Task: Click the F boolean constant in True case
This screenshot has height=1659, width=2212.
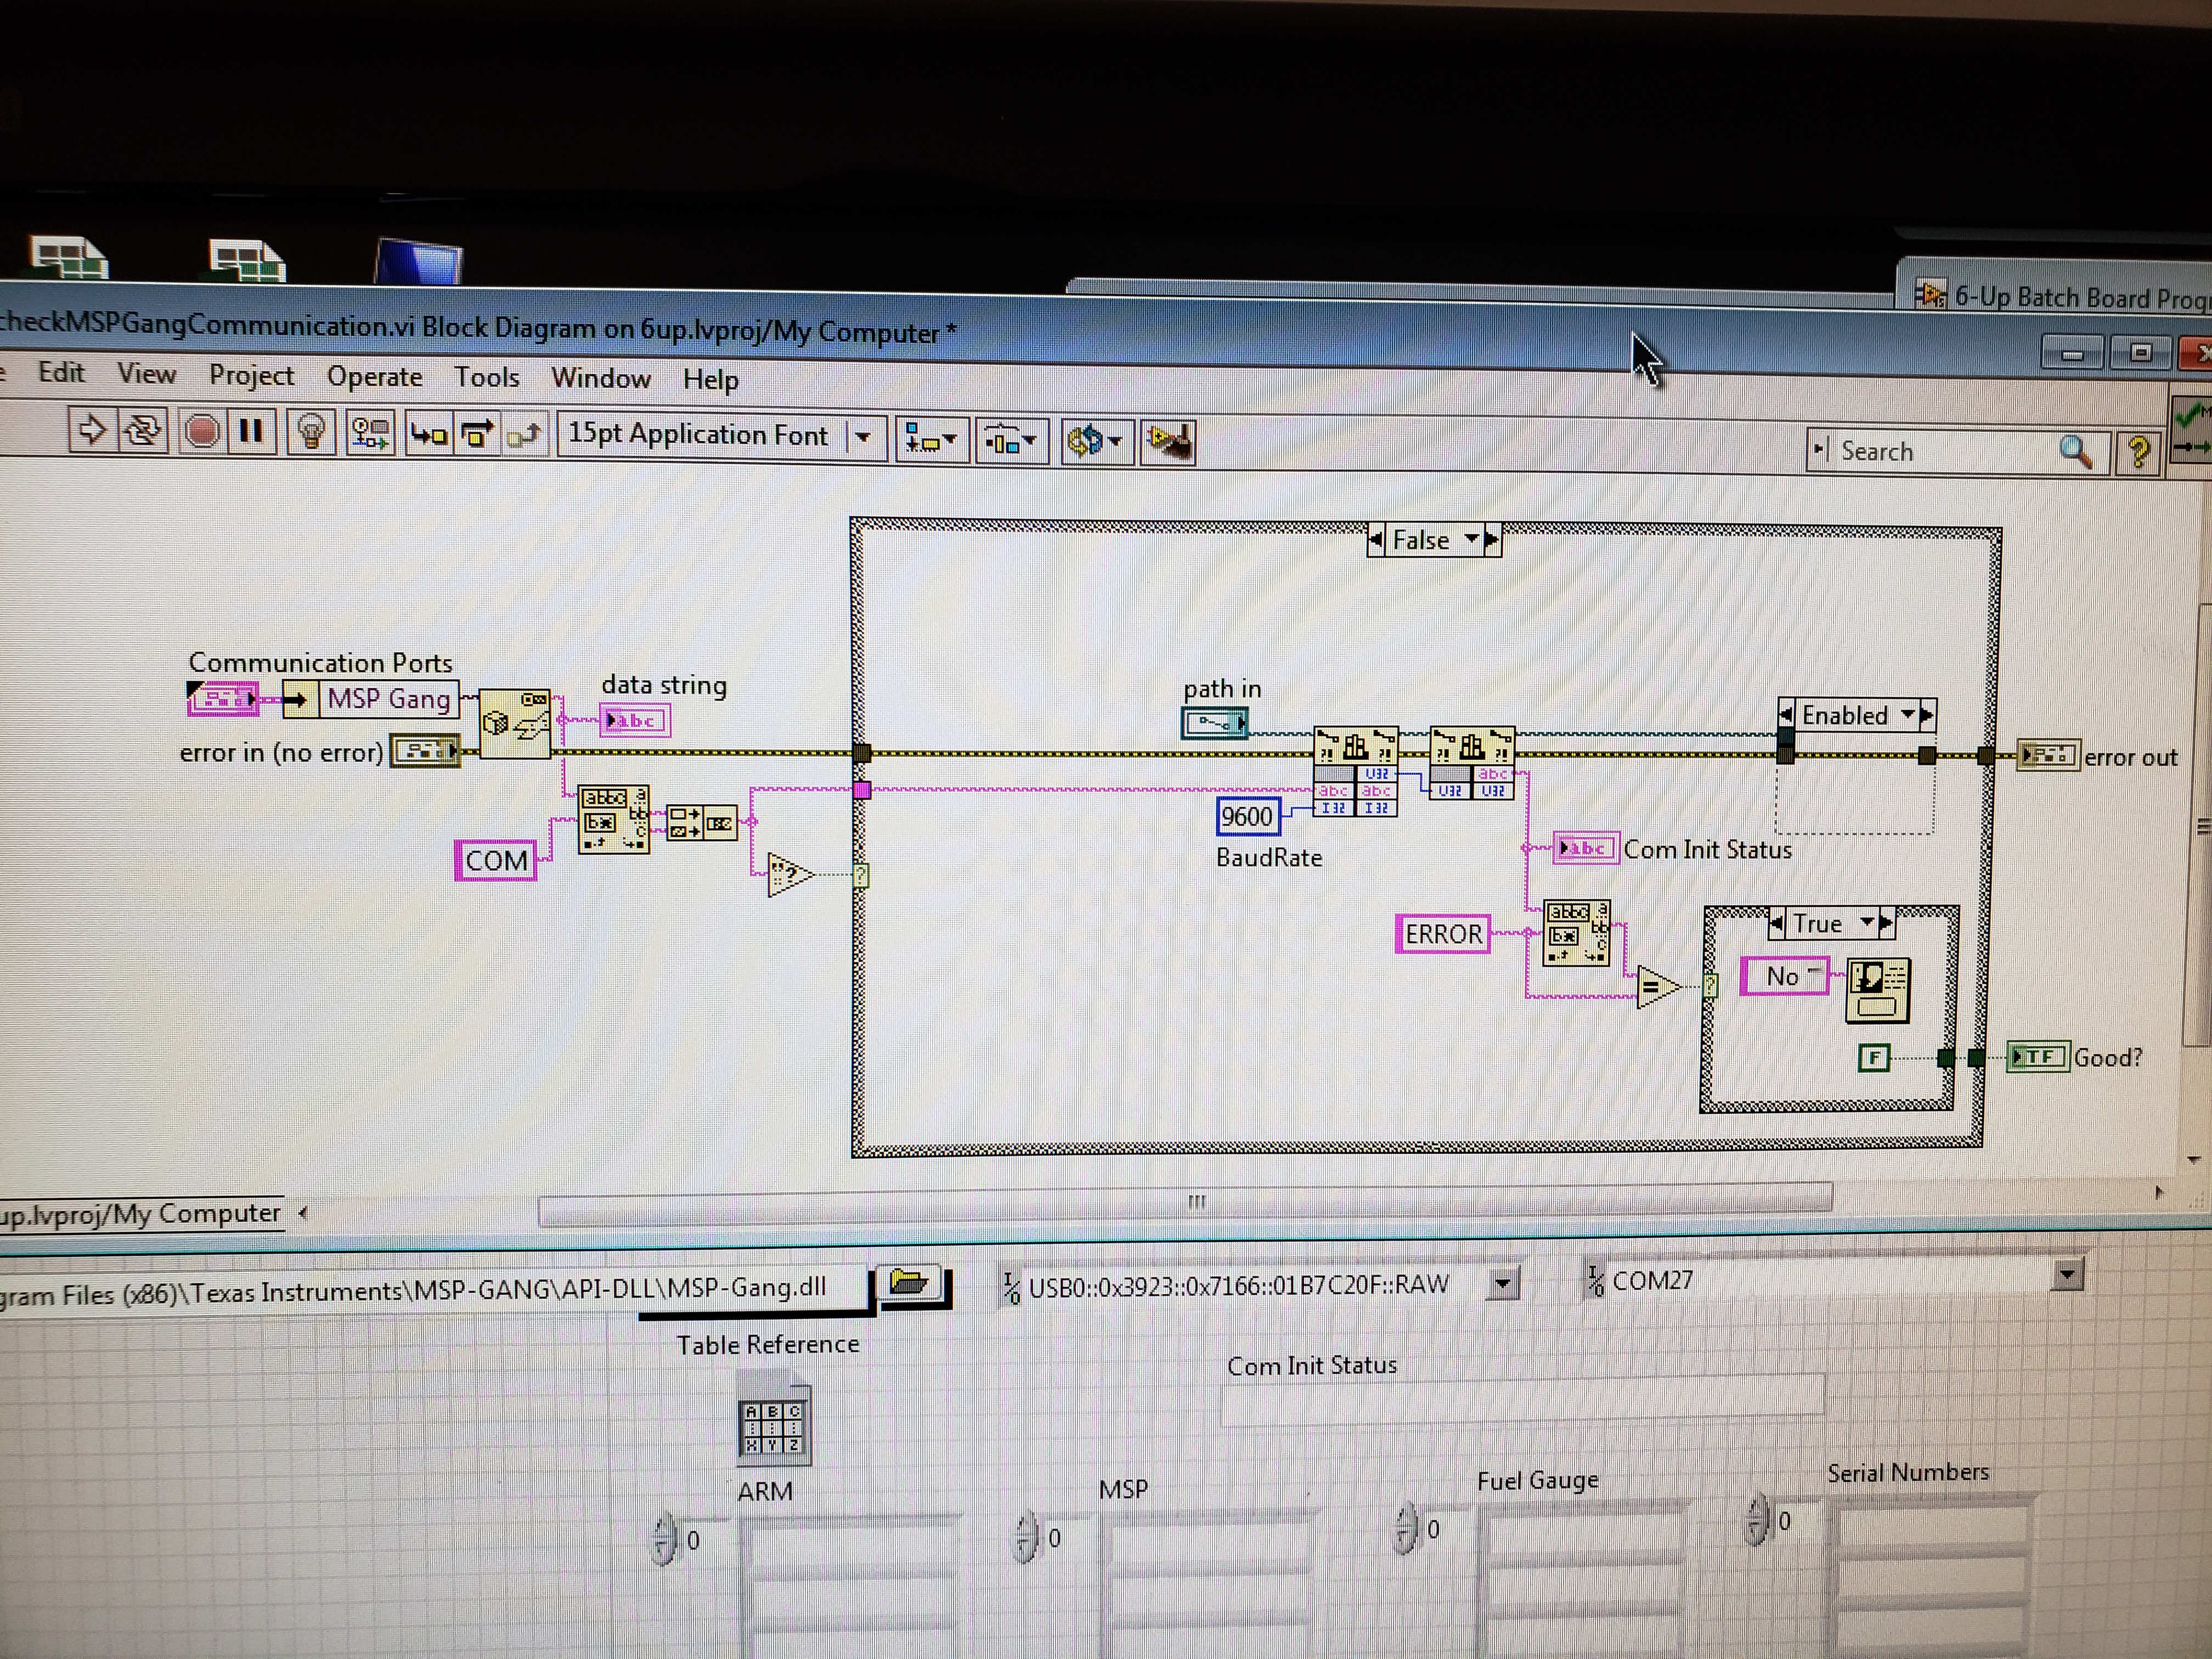Action: [1873, 1057]
